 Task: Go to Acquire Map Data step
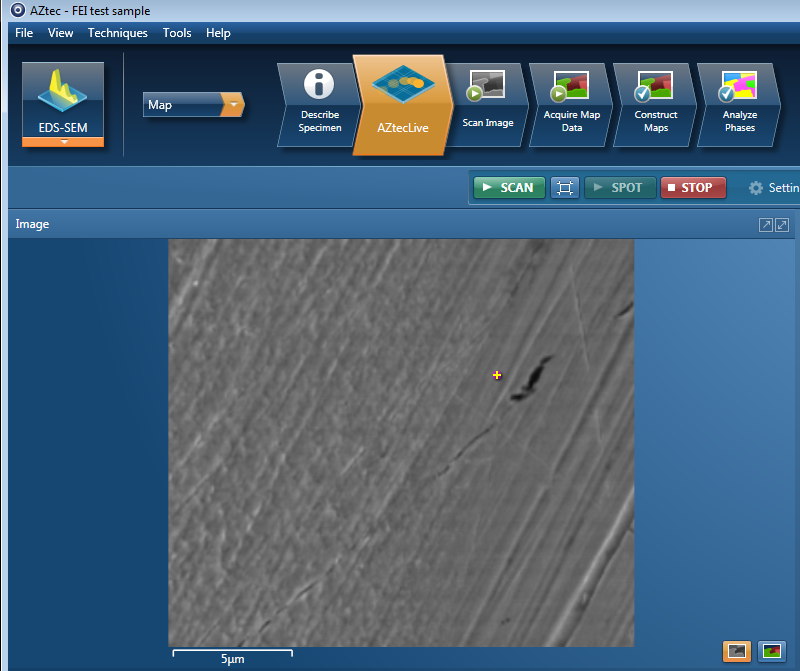[x=571, y=105]
